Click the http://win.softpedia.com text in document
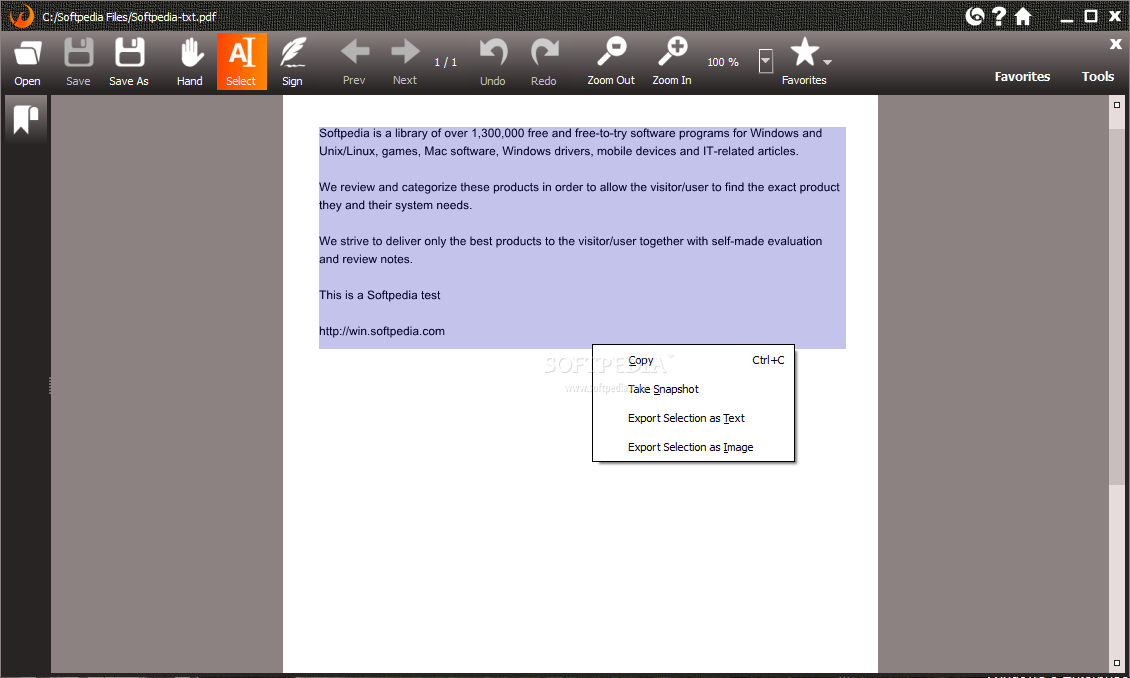Image resolution: width=1130 pixels, height=678 pixels. click(382, 331)
